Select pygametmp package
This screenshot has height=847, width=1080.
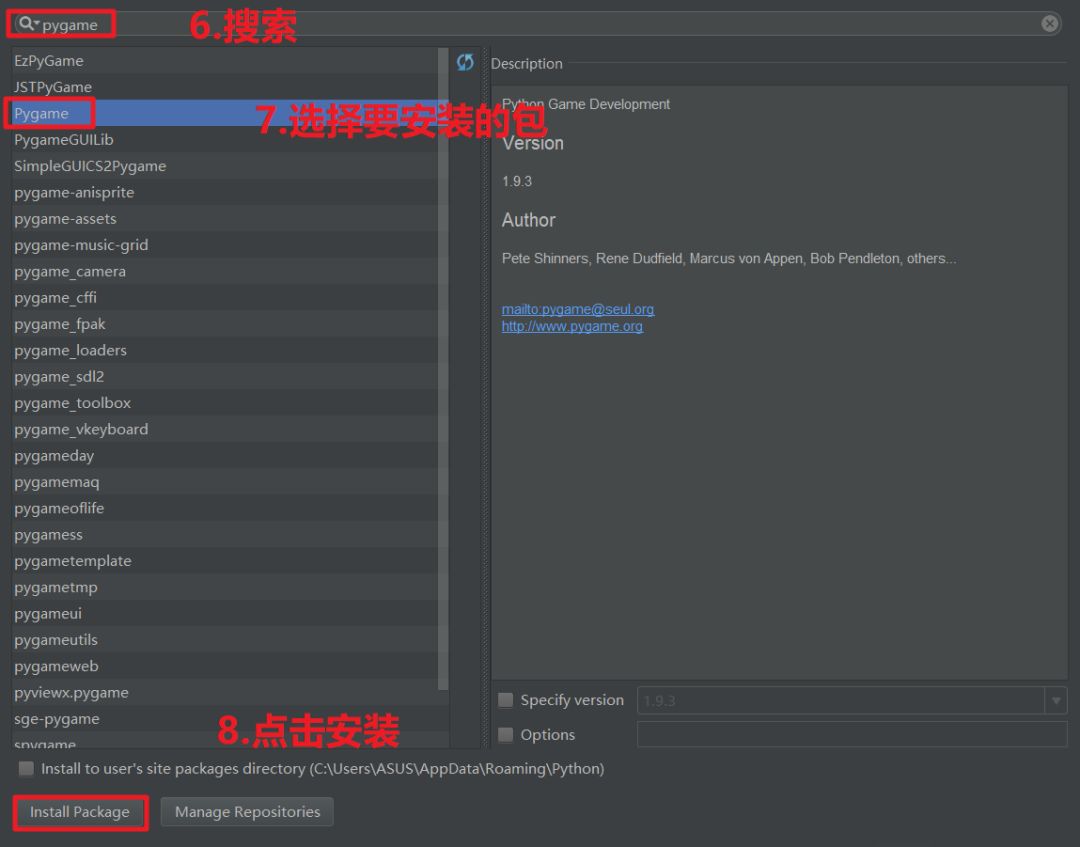(x=225, y=587)
